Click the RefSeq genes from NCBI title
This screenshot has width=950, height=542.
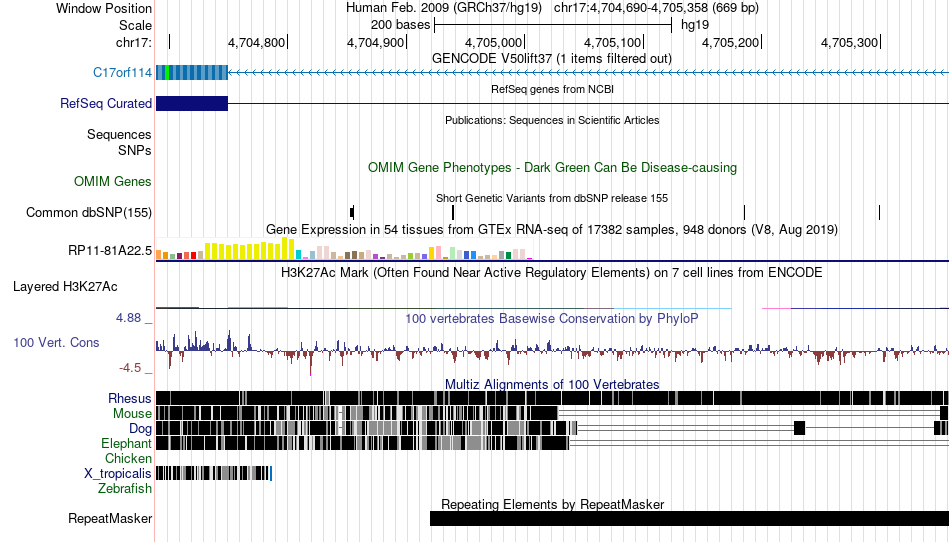click(x=552, y=90)
